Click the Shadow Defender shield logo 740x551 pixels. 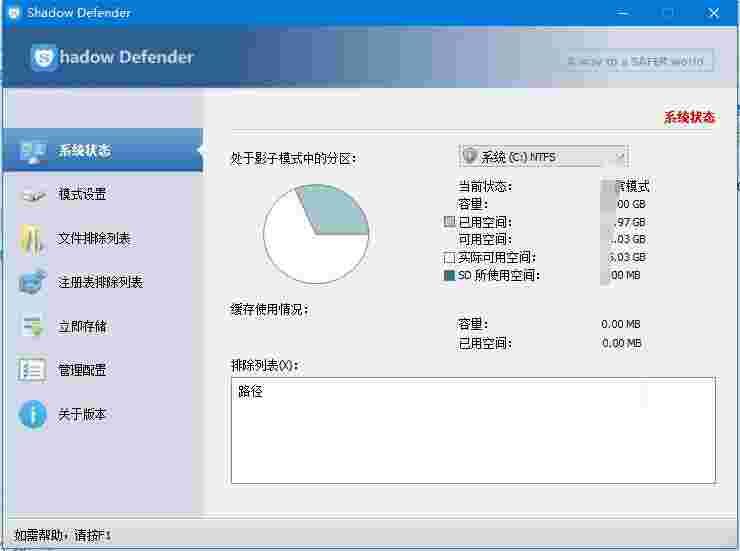pyautogui.click(x=44, y=58)
